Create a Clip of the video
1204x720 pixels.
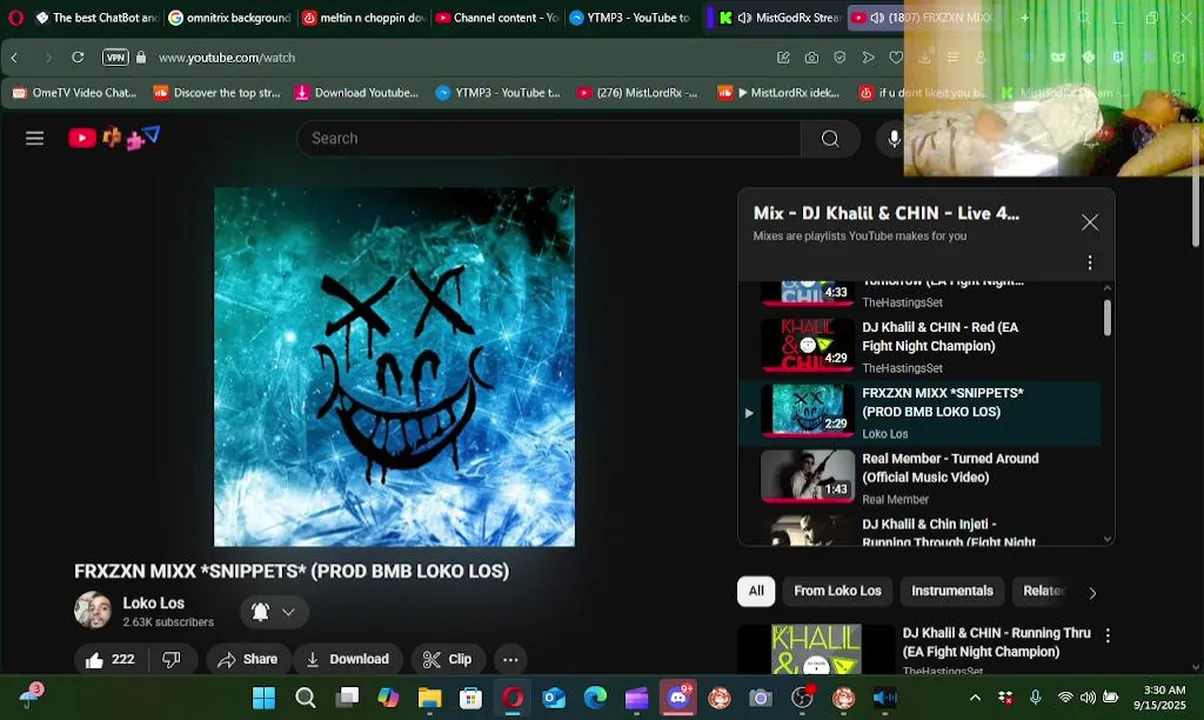point(447,659)
